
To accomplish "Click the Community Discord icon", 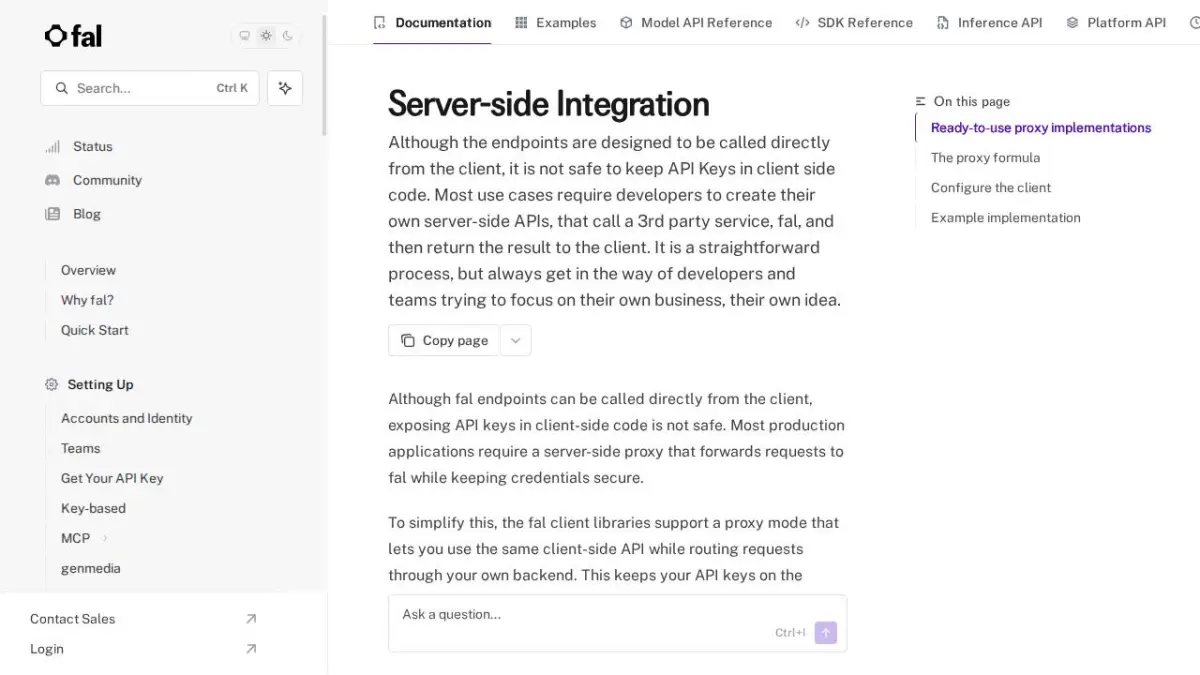I will tap(52, 180).
